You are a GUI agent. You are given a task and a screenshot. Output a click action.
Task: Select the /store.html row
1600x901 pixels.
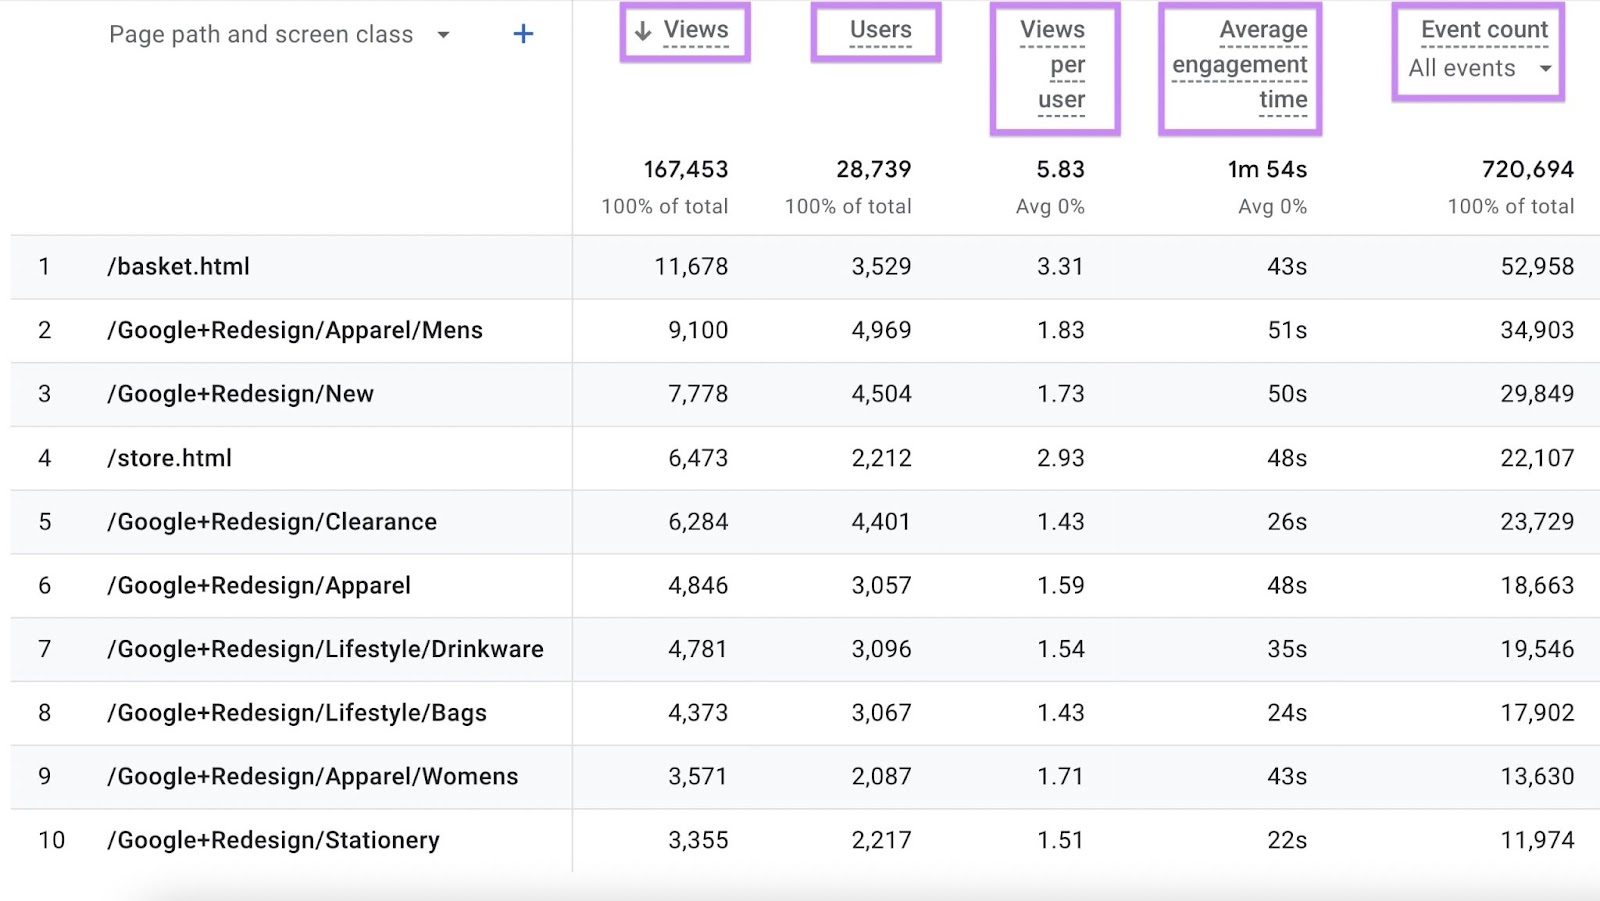click(x=170, y=458)
